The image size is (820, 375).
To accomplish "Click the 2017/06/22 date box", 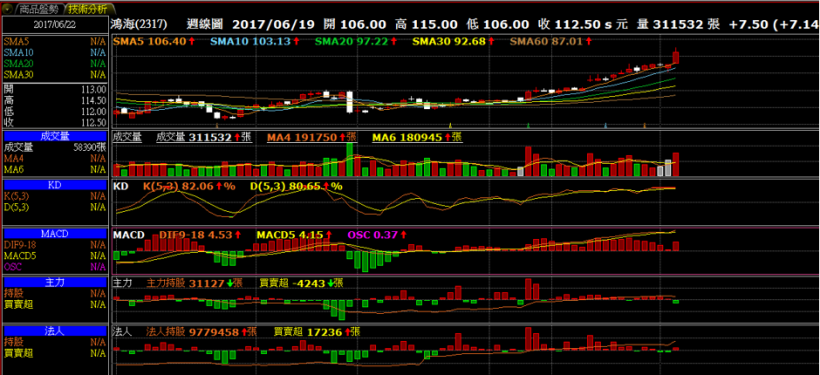I will tap(55, 25).
